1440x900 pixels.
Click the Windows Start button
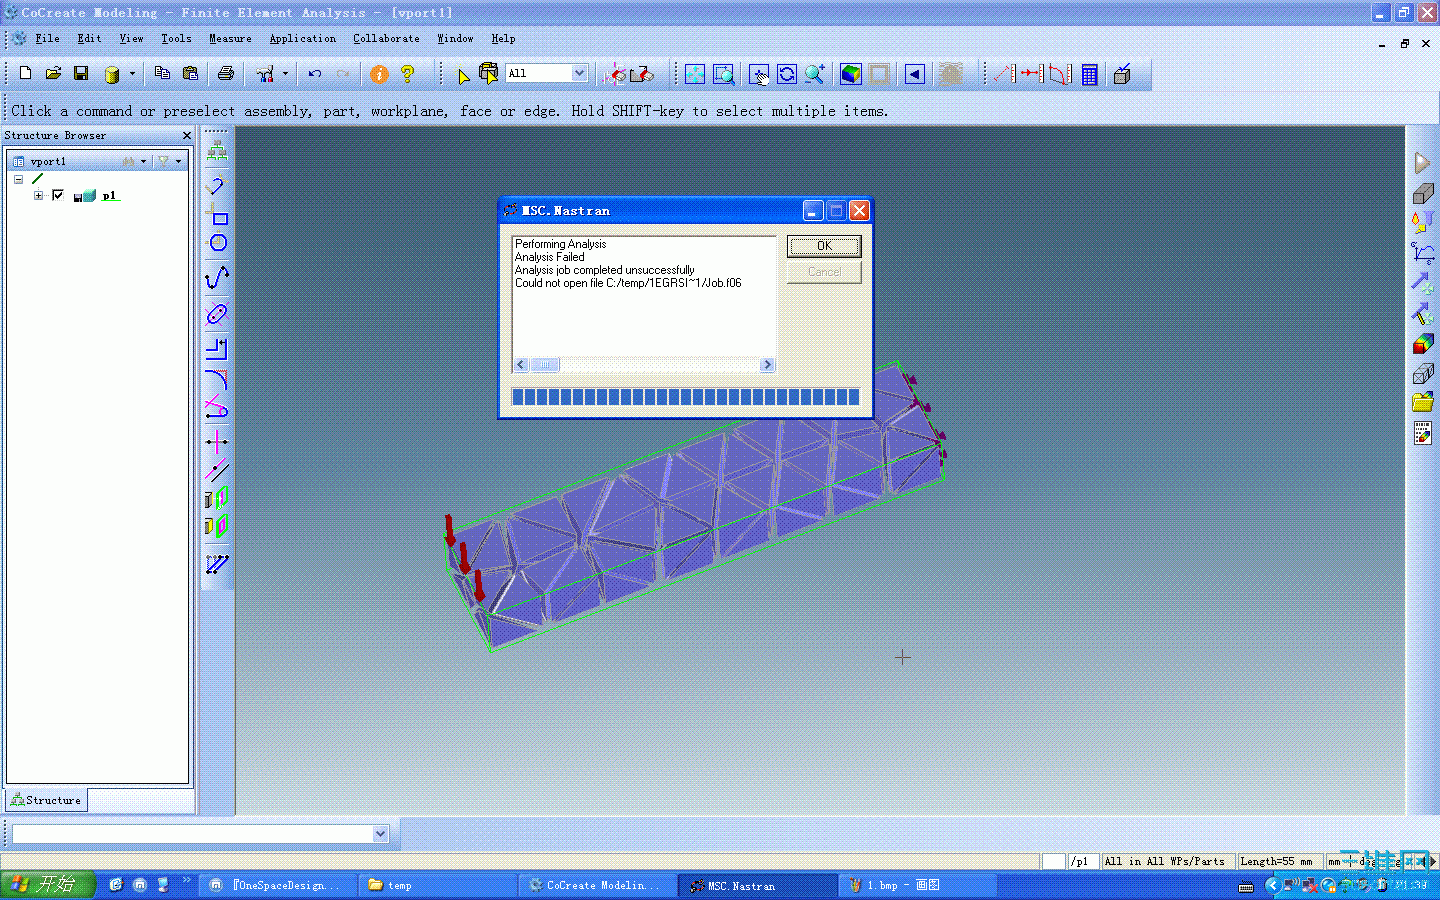tap(48, 885)
